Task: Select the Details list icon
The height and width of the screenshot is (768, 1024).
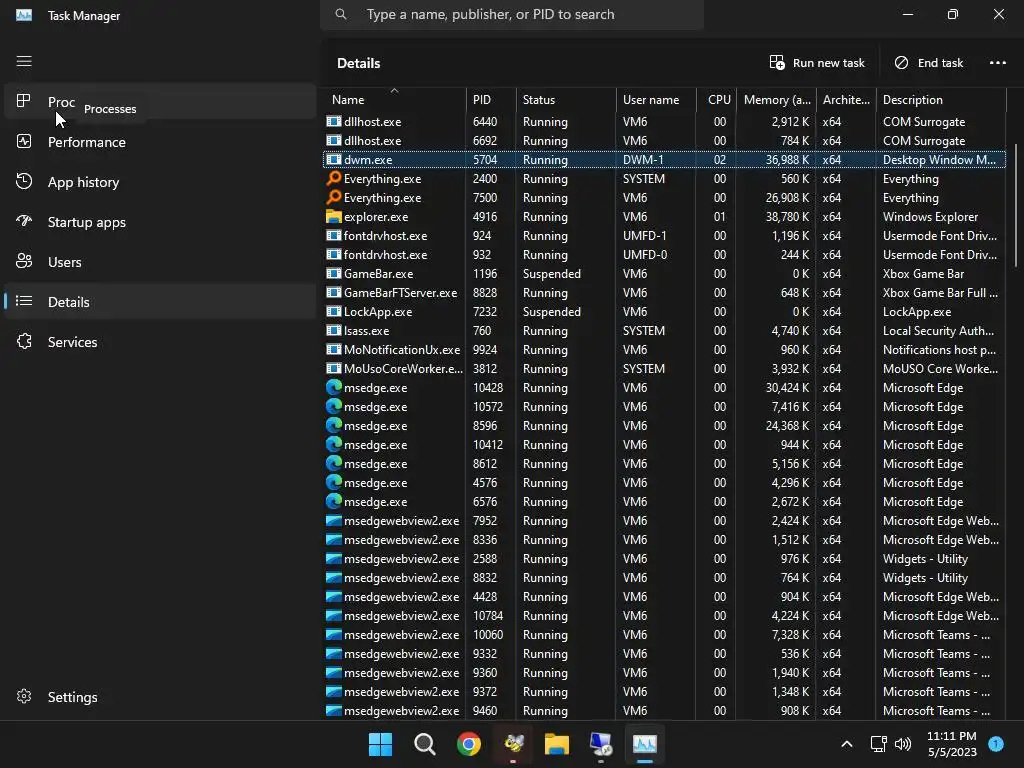Action: (x=24, y=301)
